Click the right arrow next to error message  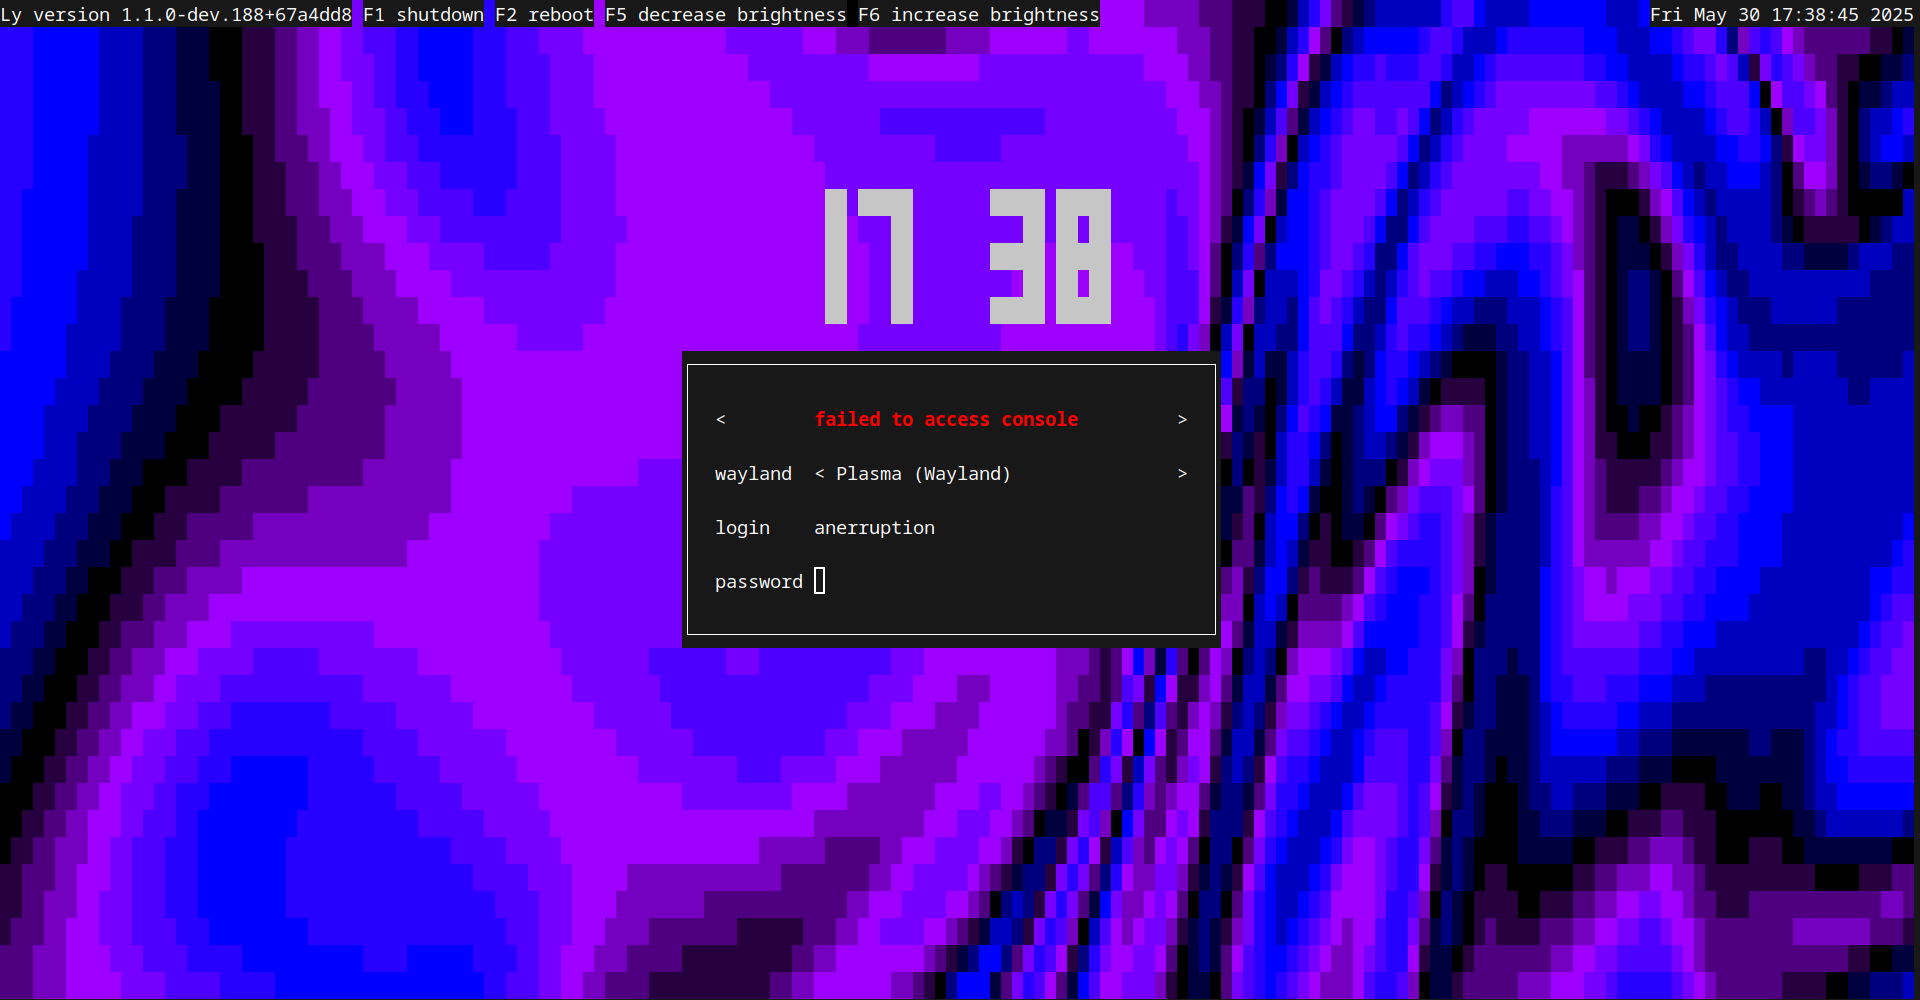click(x=1183, y=419)
